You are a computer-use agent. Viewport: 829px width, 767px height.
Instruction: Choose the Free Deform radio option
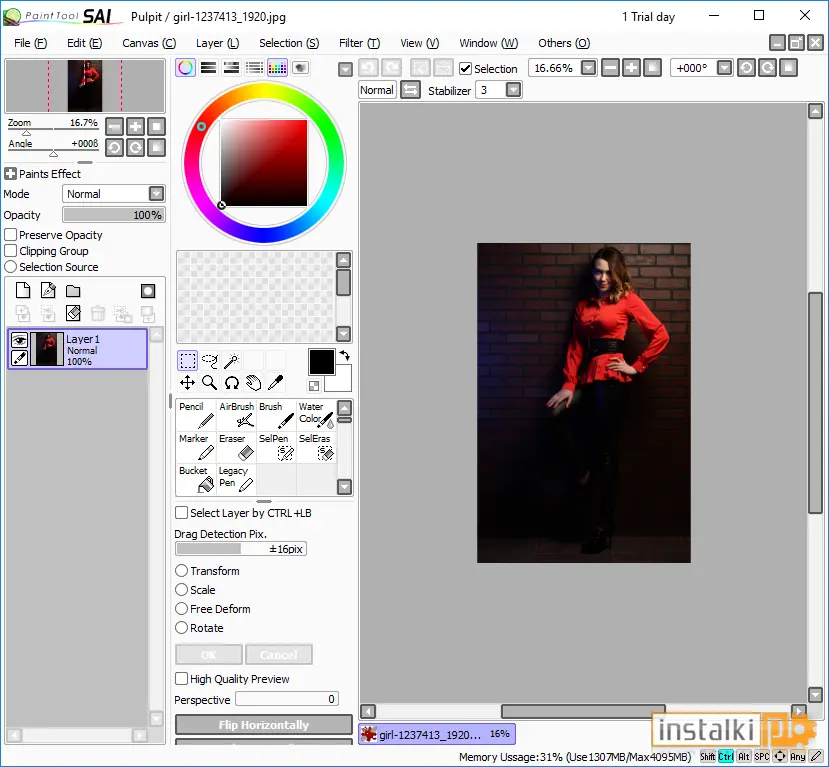(x=181, y=609)
